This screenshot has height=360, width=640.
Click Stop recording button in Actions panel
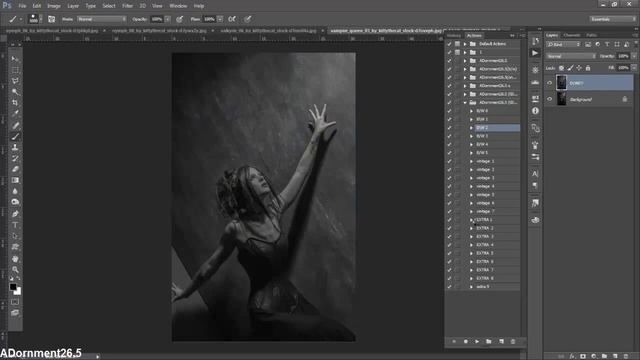click(x=454, y=342)
